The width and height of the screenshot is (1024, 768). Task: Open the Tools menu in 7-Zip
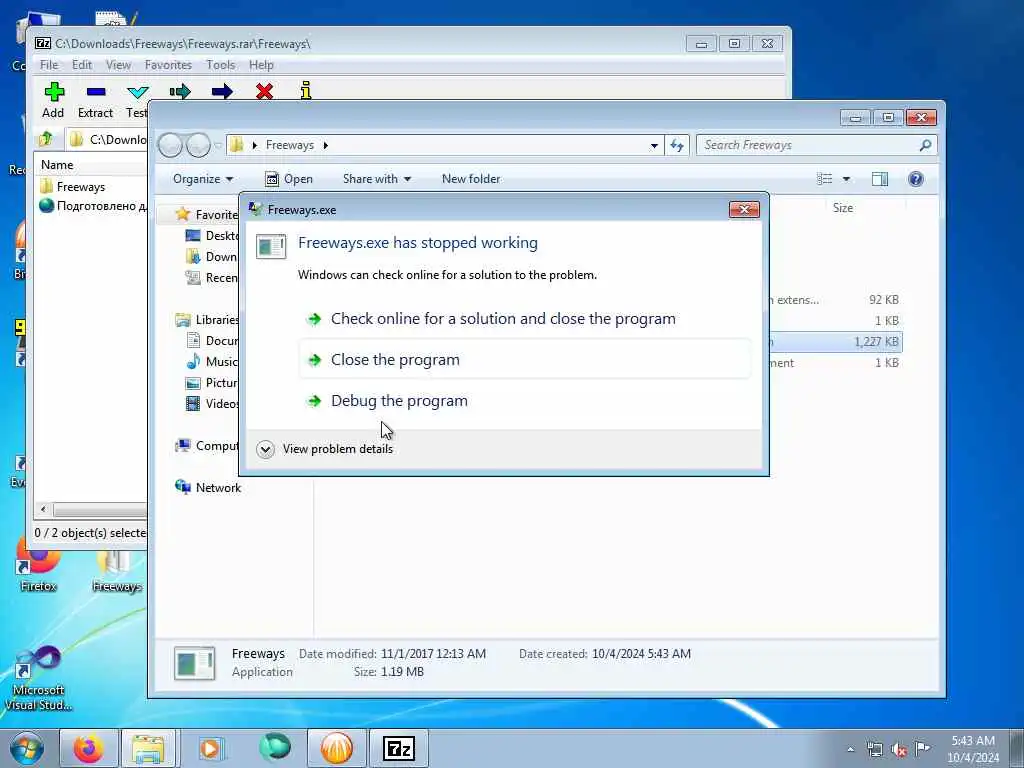pos(220,65)
